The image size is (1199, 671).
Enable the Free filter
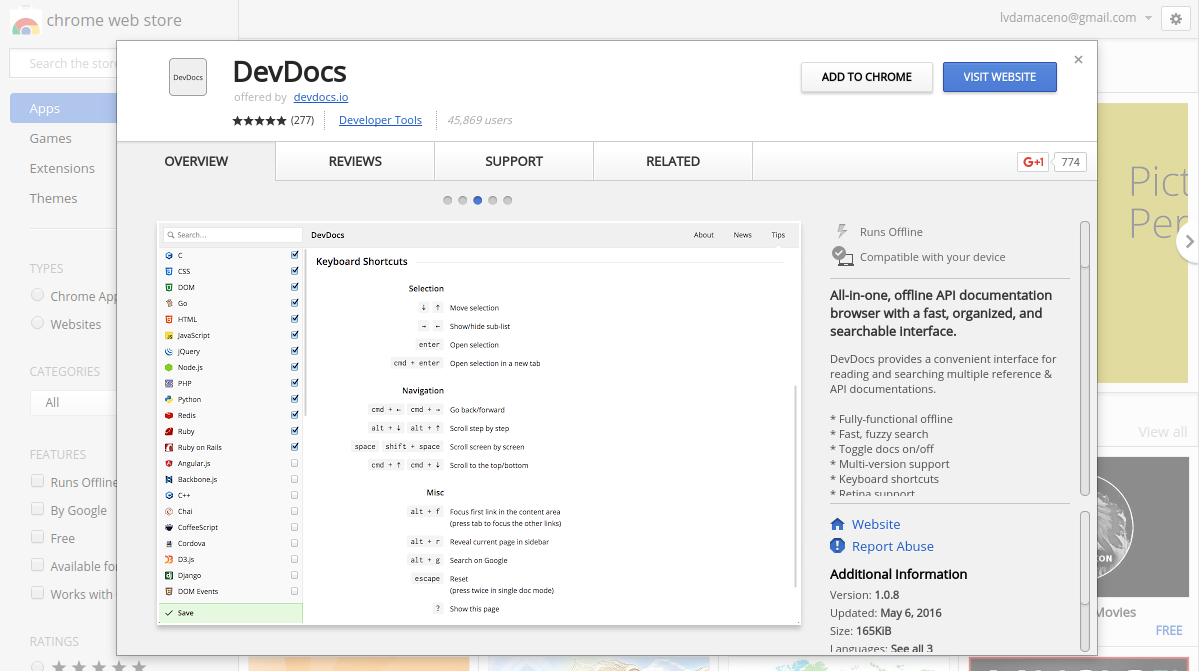point(37,538)
